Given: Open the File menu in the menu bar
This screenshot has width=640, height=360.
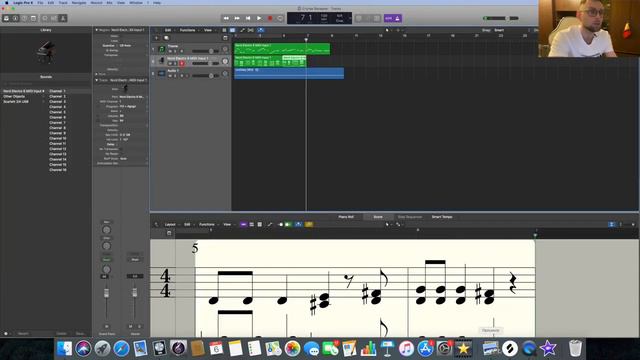Looking at the screenshot, I should [40, 3].
